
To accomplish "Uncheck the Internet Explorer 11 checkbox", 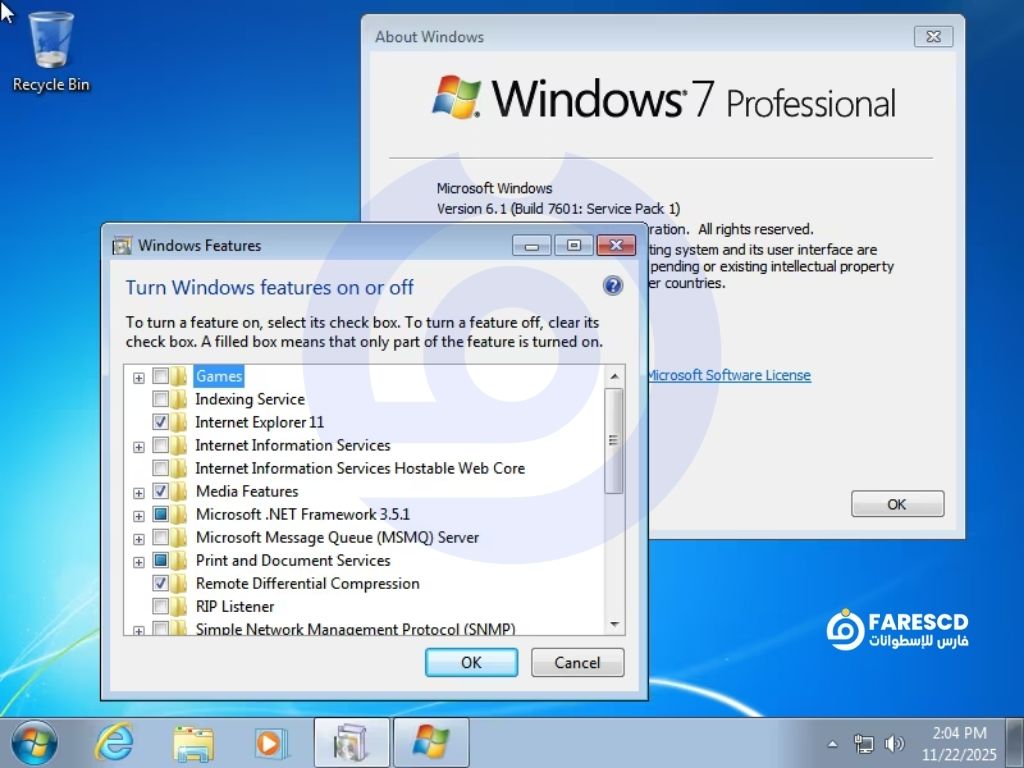I will point(160,422).
